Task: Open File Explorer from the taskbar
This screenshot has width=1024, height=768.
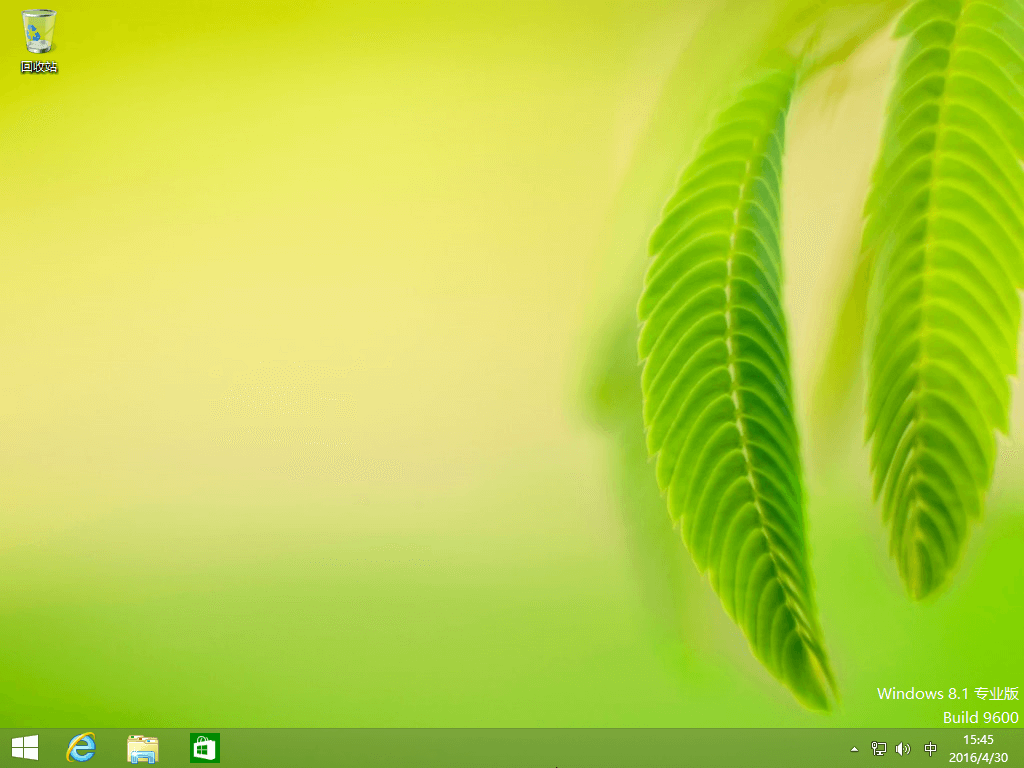Action: (142, 748)
